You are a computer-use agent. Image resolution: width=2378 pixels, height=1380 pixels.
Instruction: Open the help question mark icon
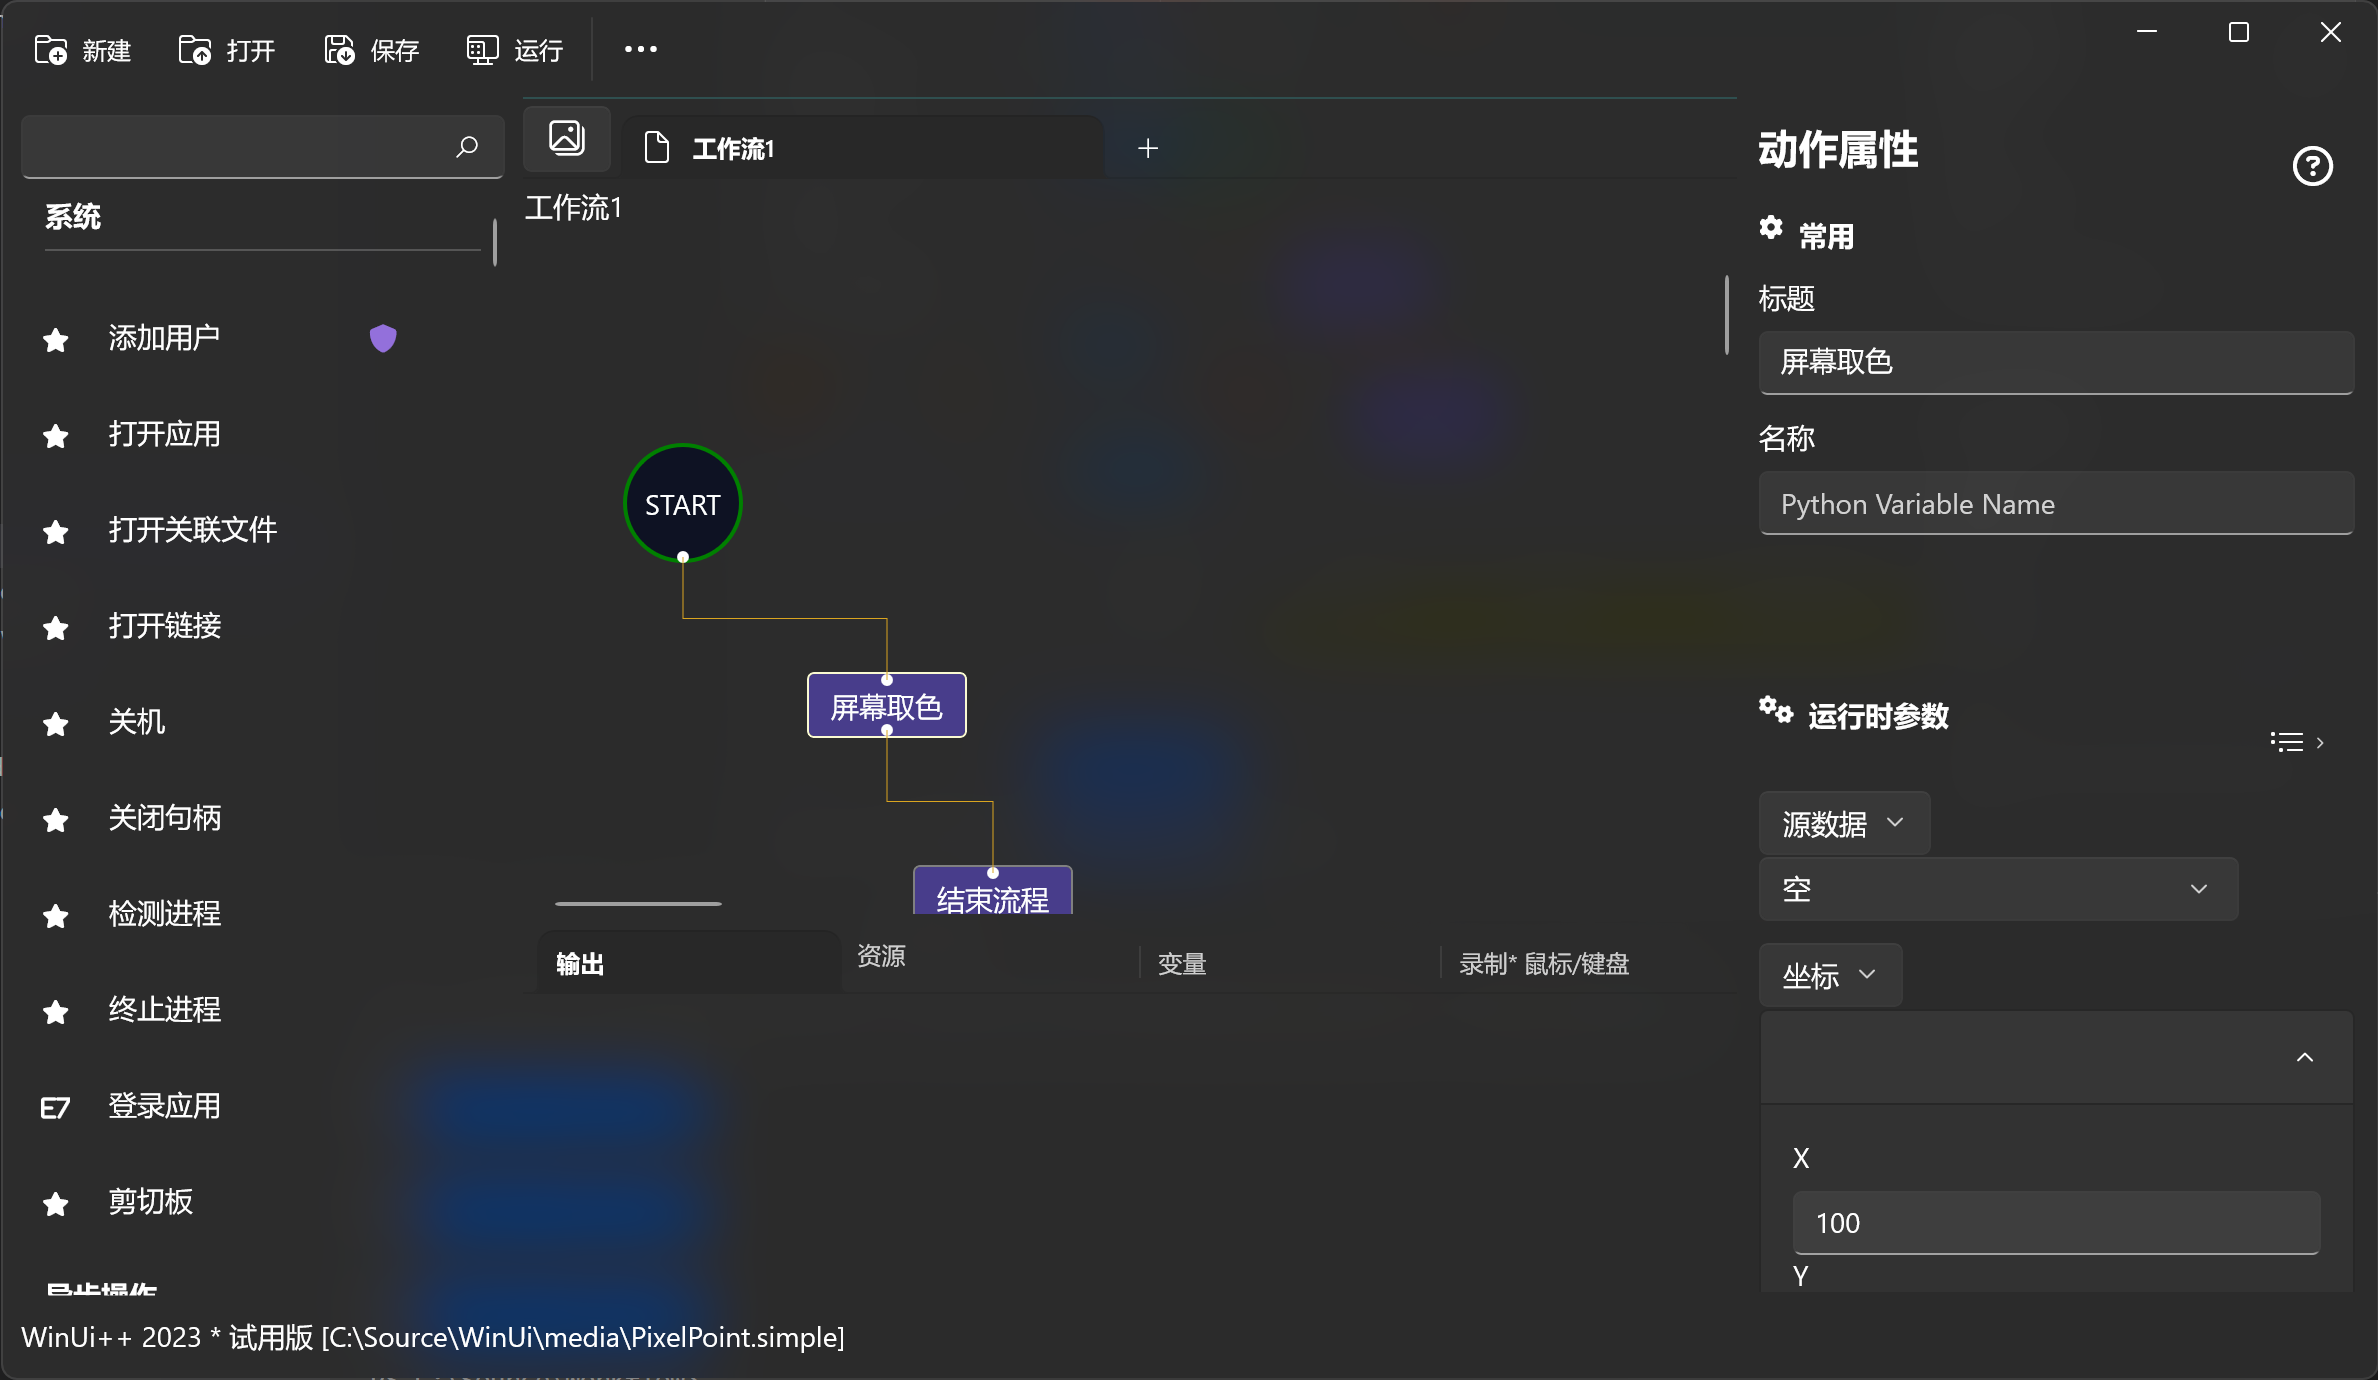coord(2312,166)
